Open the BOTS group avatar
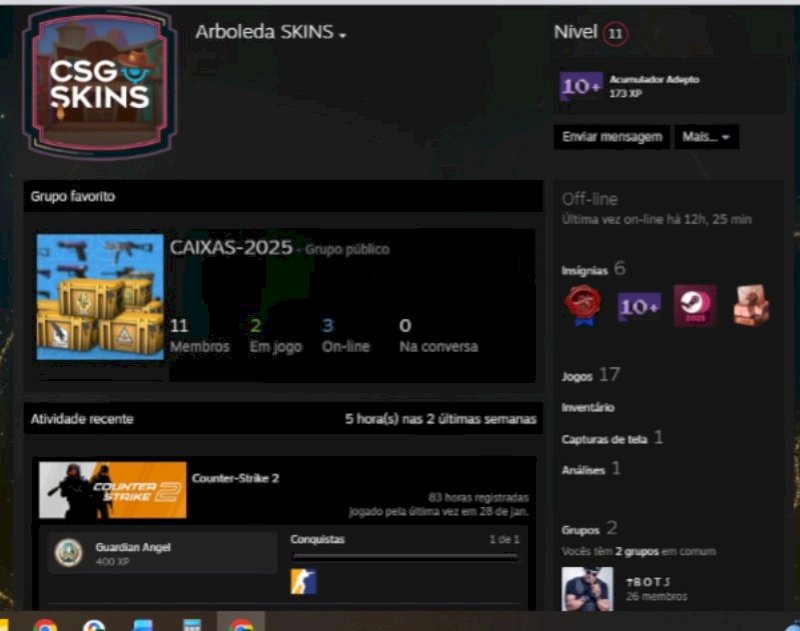This screenshot has width=800, height=631. (587, 589)
